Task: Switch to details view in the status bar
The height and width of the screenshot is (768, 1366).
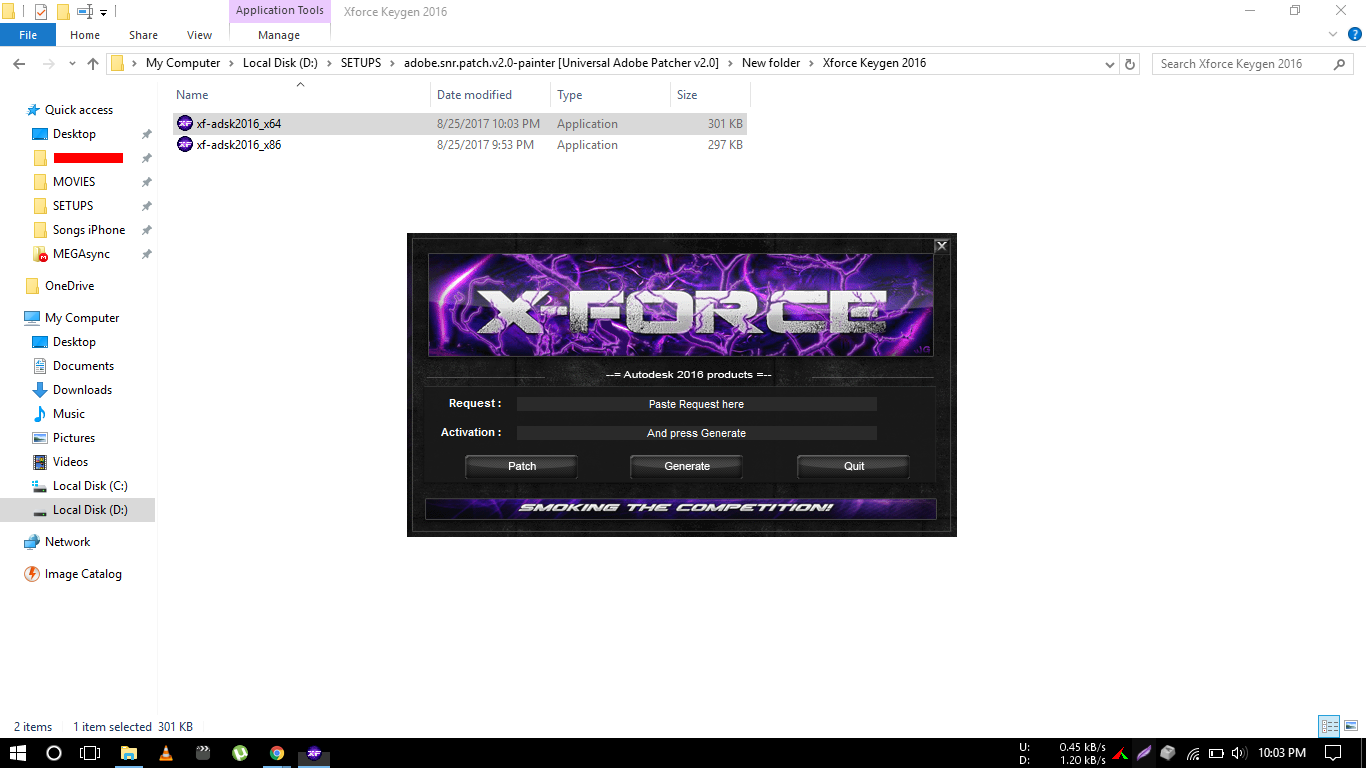Action: click(x=1329, y=727)
